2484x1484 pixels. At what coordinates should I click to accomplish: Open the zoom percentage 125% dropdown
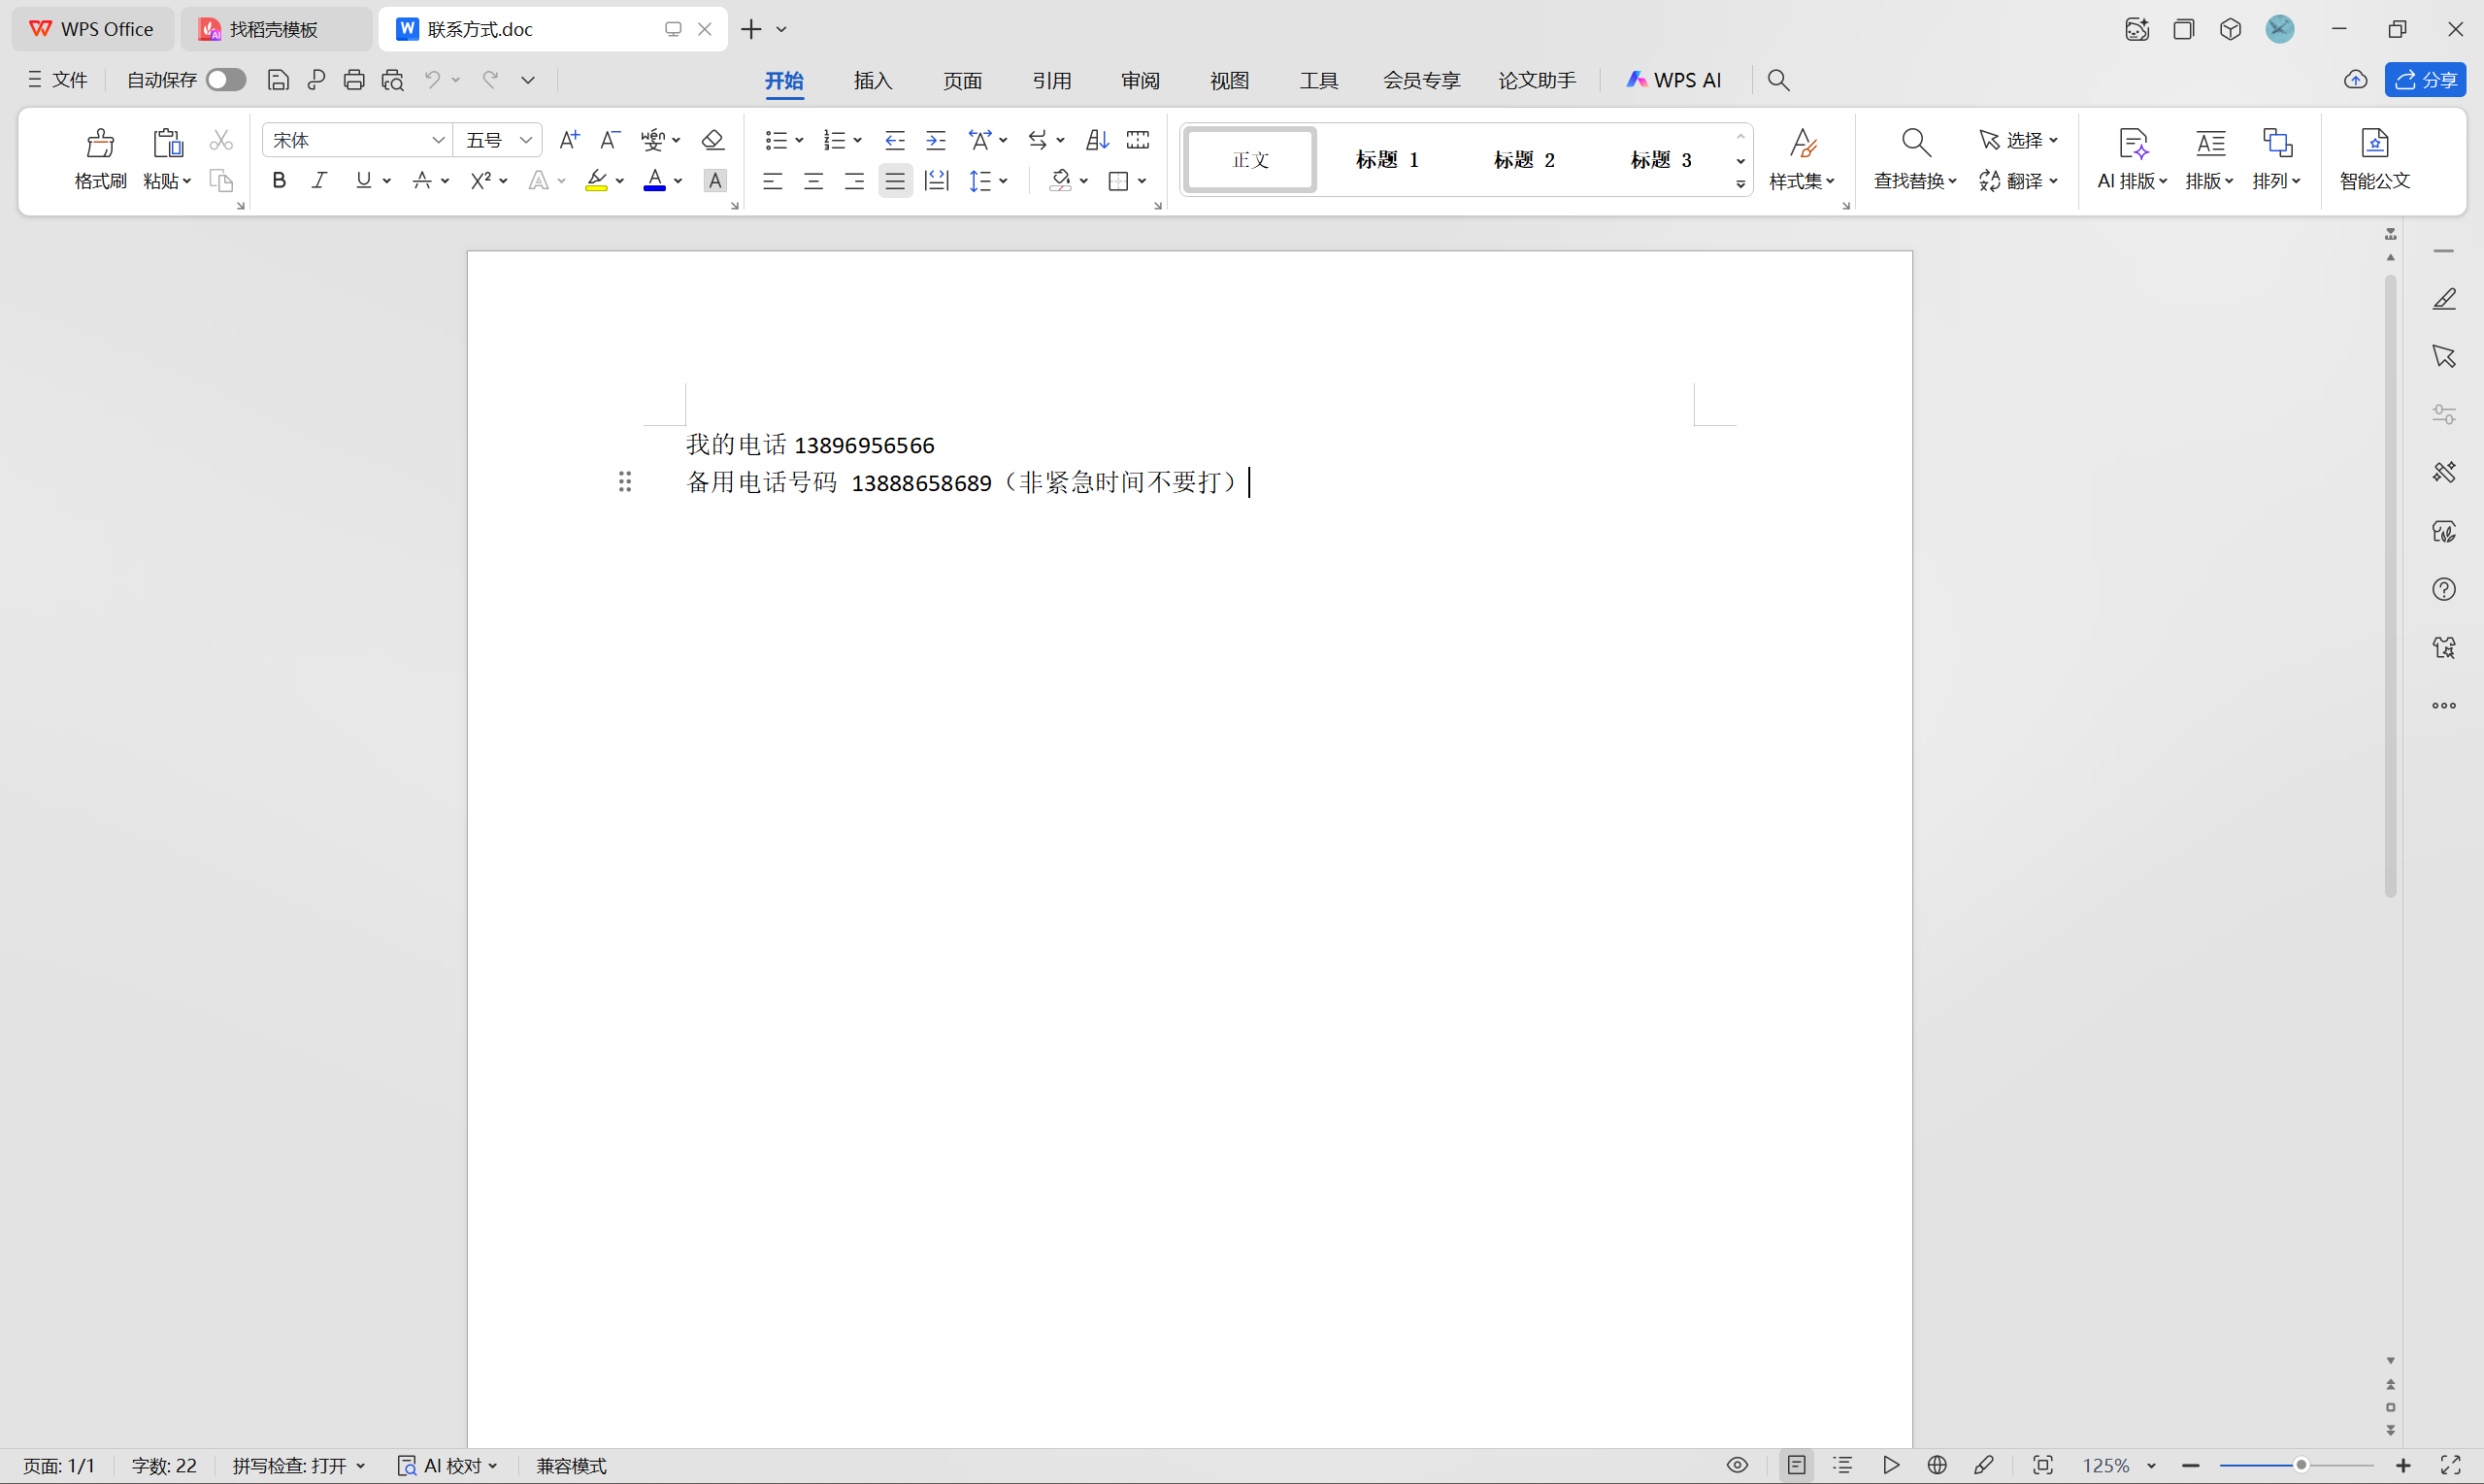[2151, 1466]
